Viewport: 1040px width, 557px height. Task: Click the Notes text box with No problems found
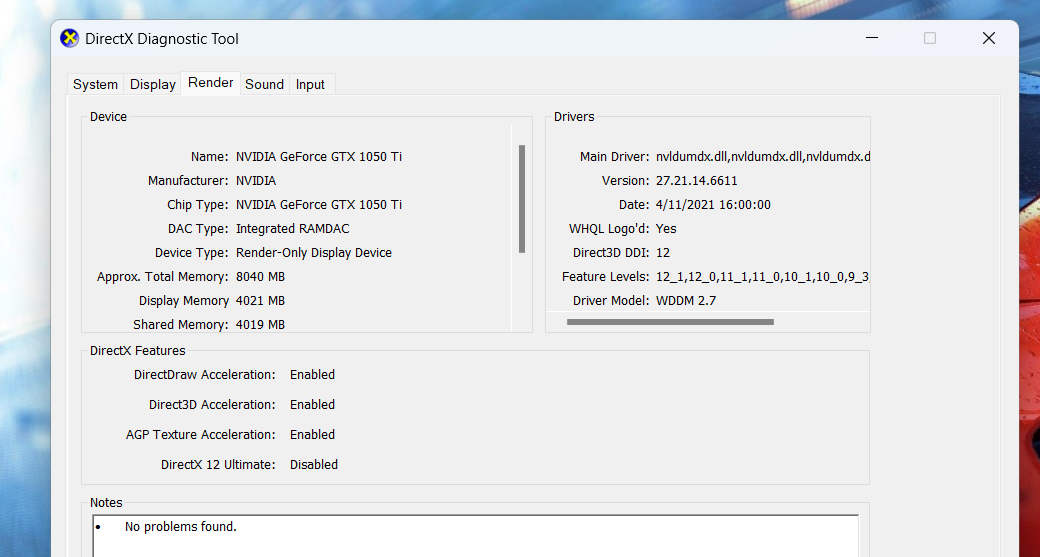coord(475,536)
